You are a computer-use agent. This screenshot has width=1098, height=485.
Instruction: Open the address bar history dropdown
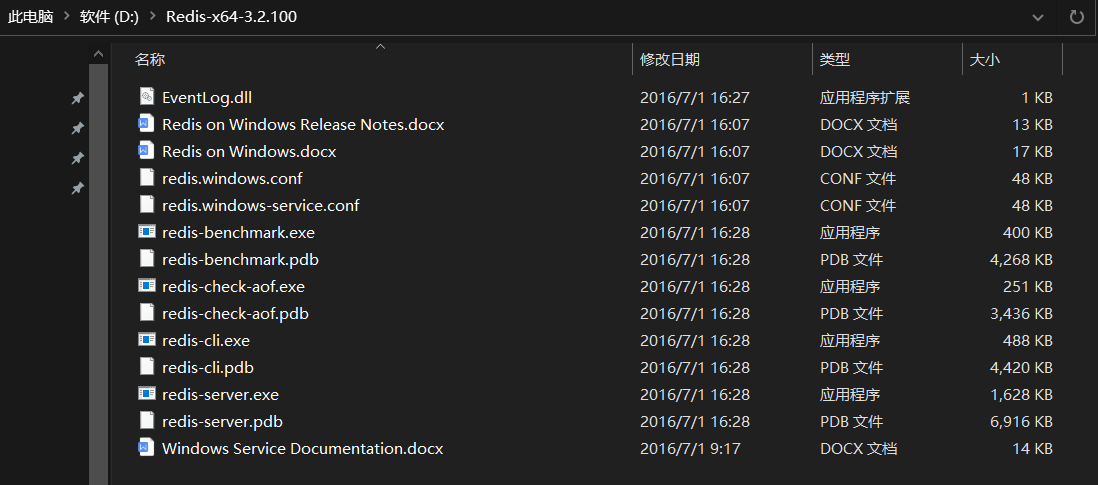point(1039,17)
